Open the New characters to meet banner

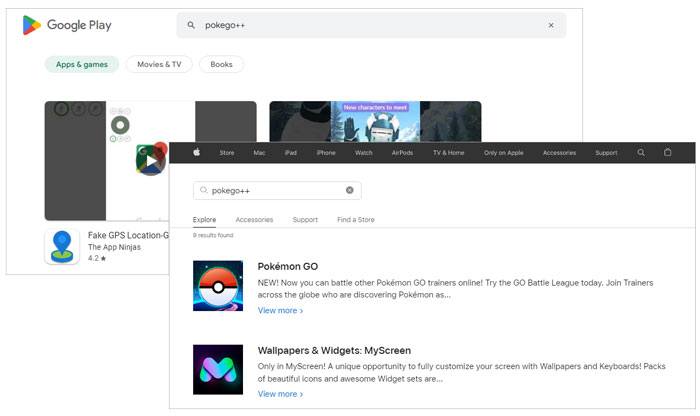coord(375,121)
